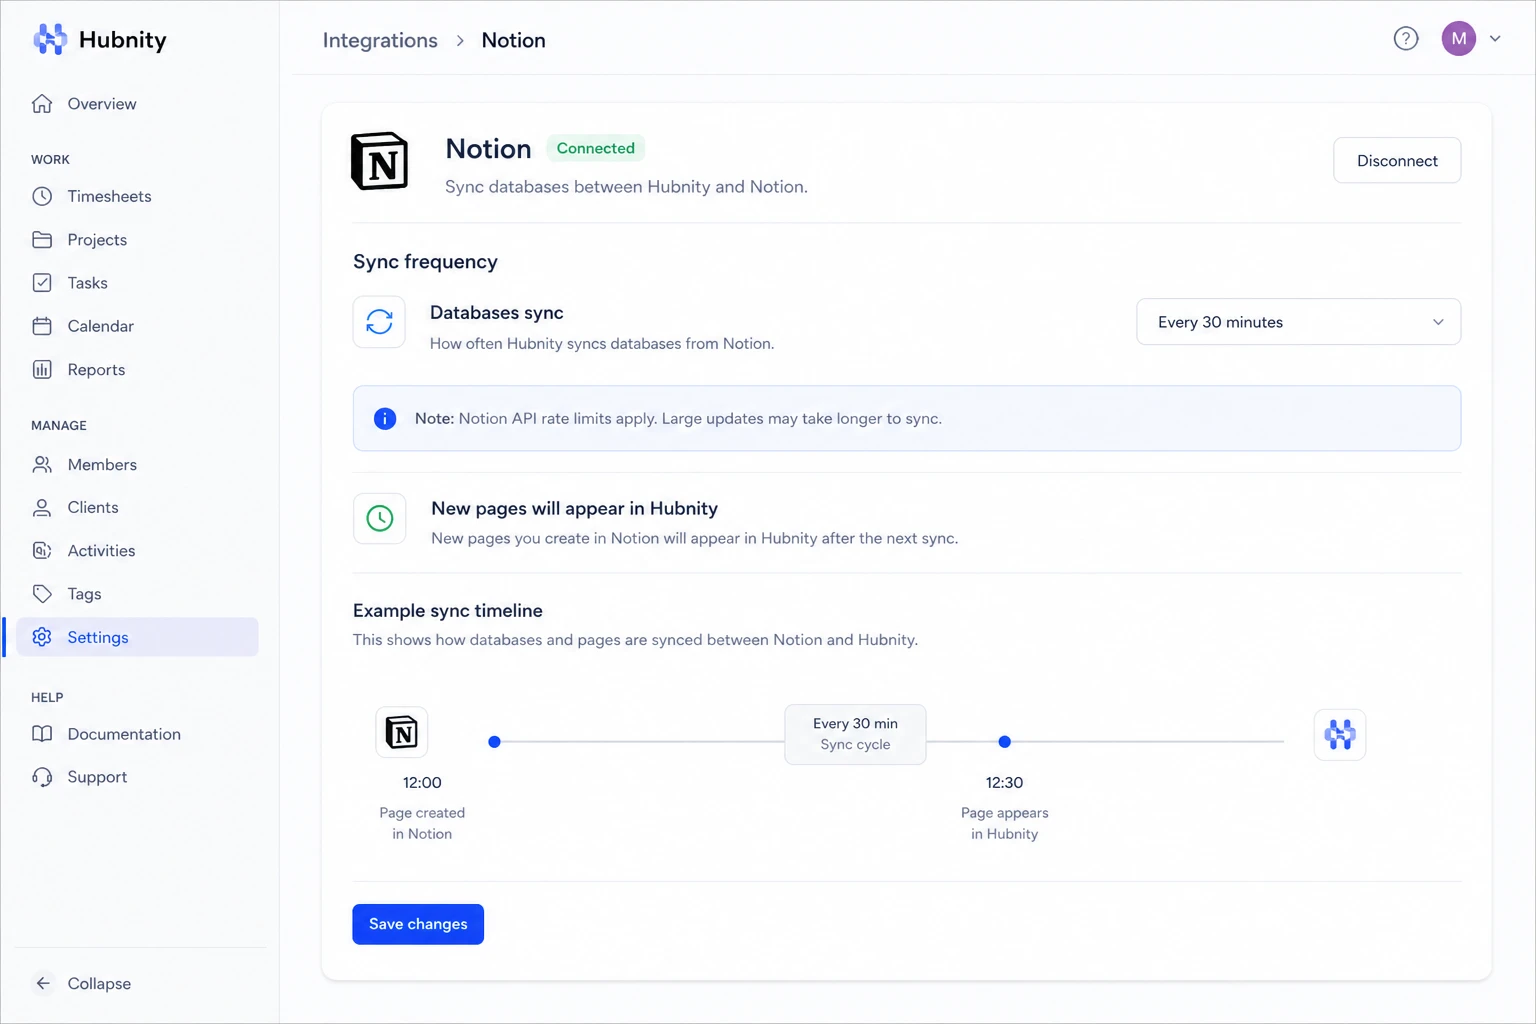Collapse the sidebar using Collapse label
This screenshot has height=1024, width=1536.
[99, 984]
